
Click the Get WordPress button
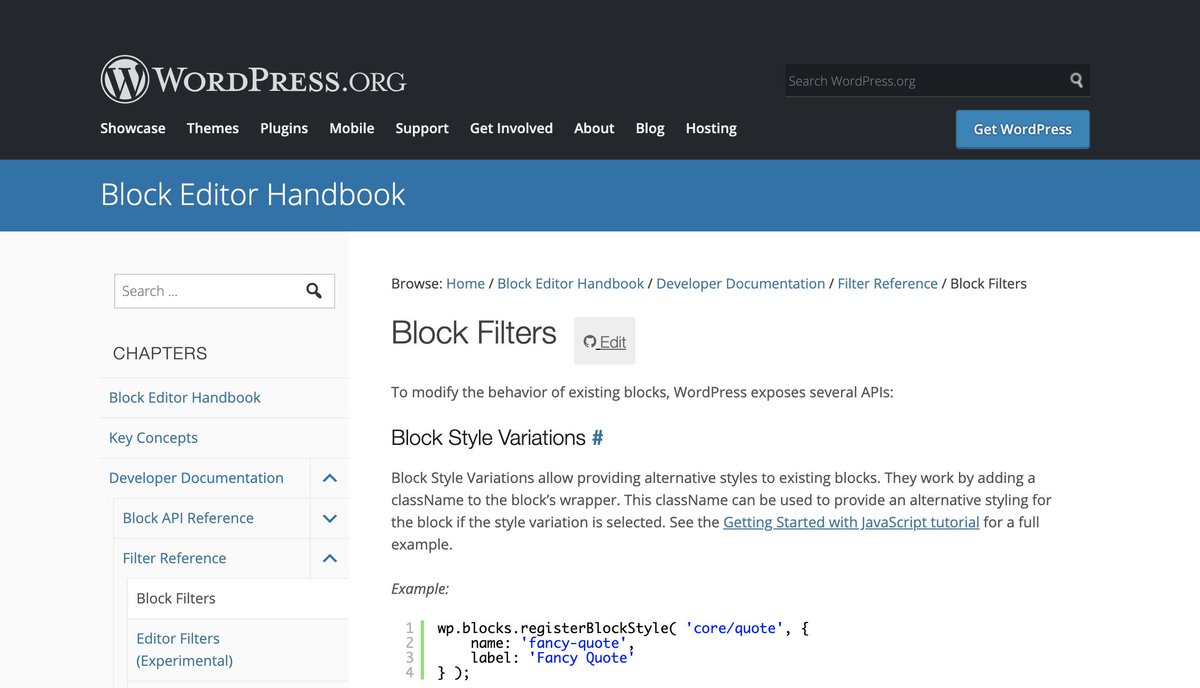1022,129
